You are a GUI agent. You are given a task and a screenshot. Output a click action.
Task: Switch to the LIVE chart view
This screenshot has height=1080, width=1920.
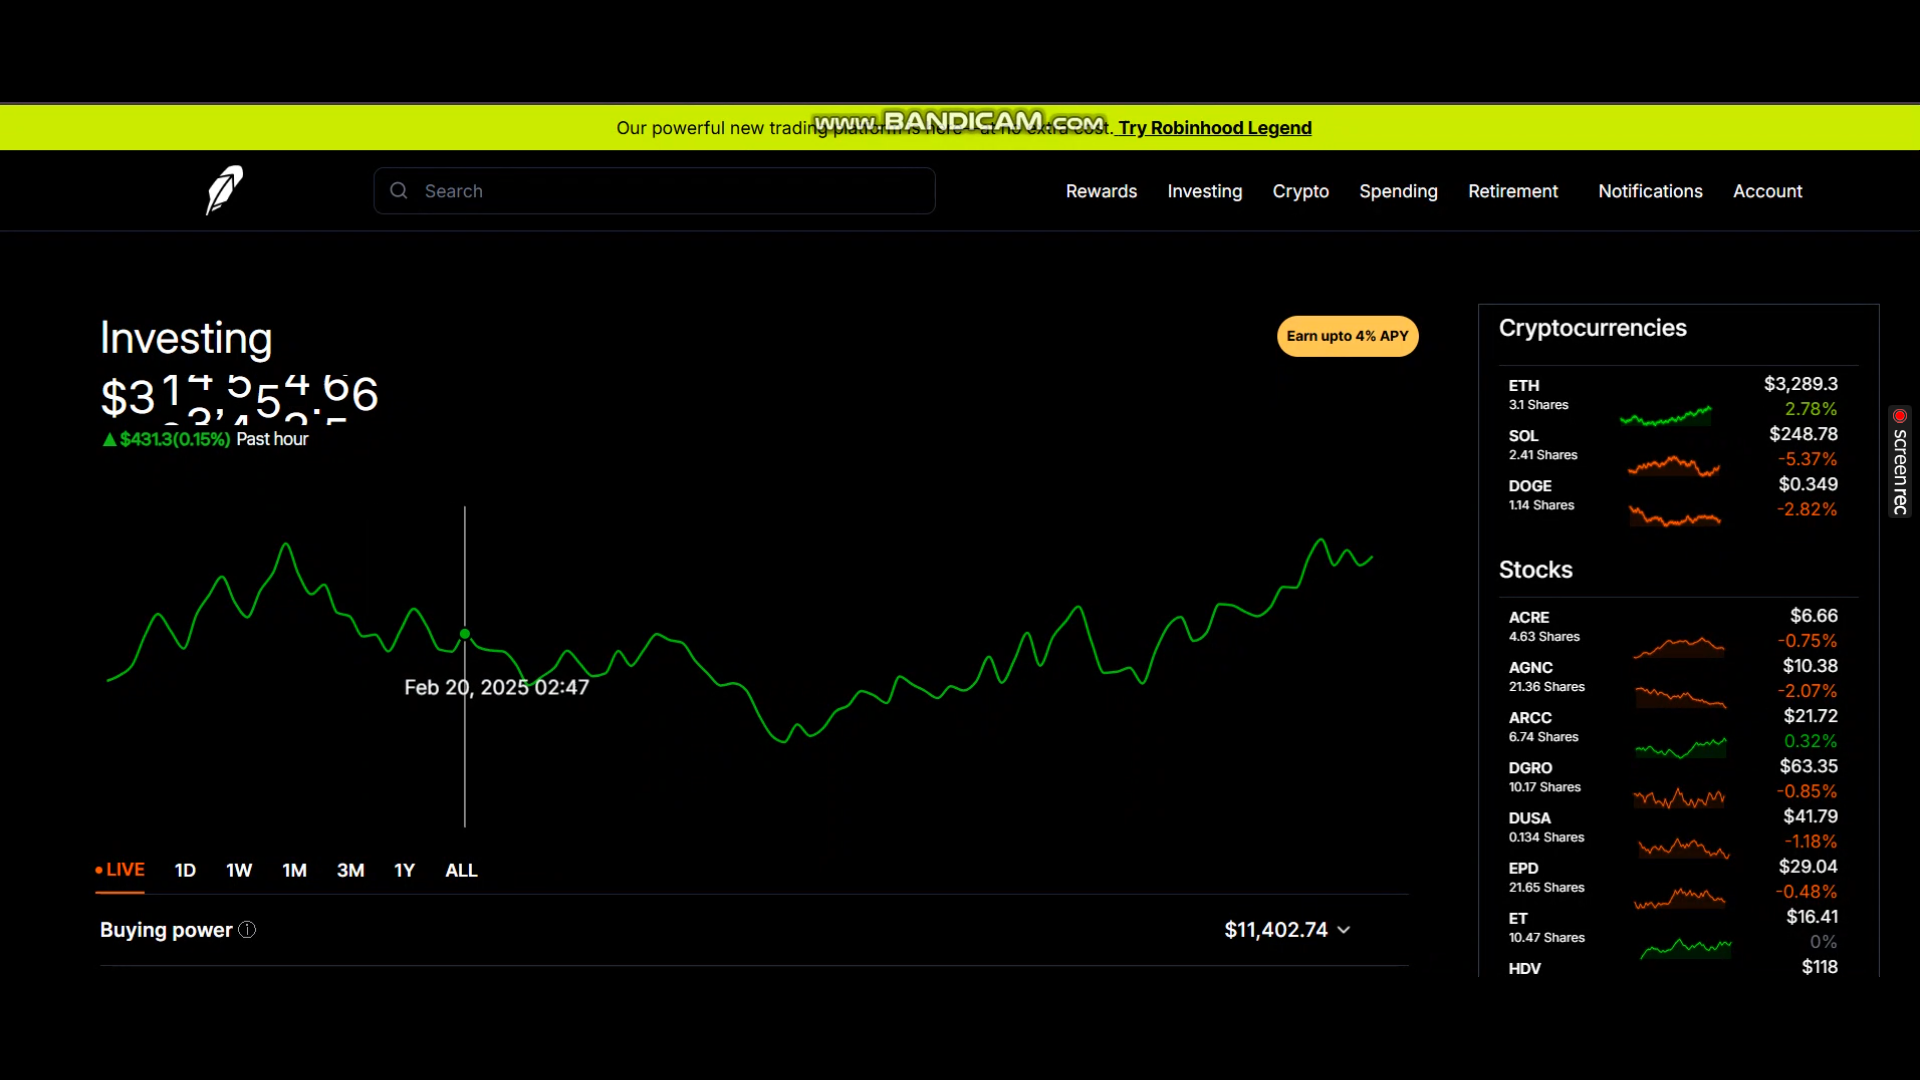[122, 870]
